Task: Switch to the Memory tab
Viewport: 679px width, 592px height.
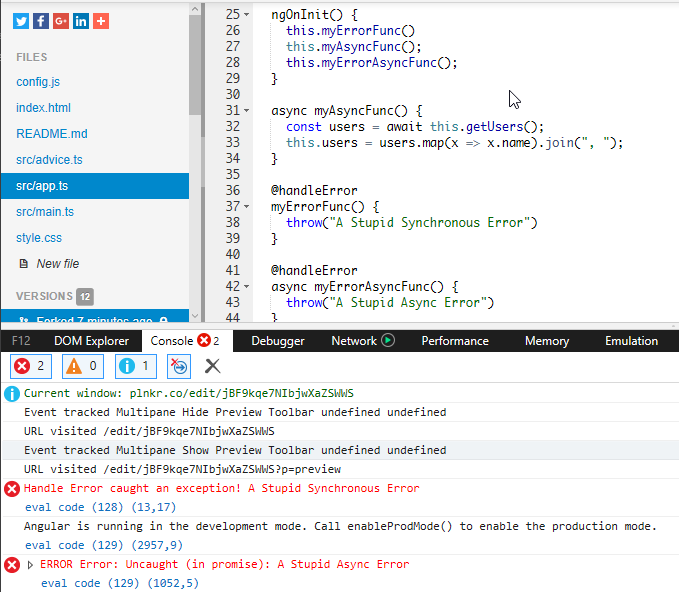Action: 547,341
